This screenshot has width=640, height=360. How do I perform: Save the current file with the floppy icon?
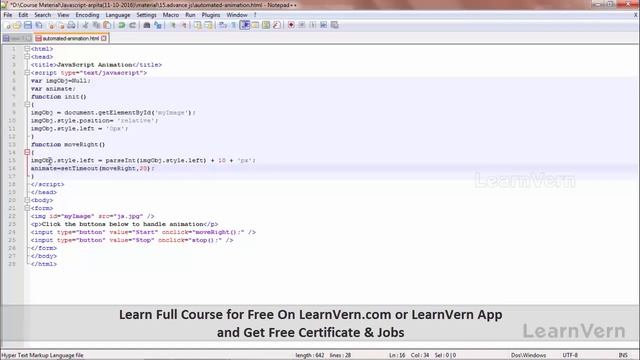pyautogui.click(x=28, y=25)
